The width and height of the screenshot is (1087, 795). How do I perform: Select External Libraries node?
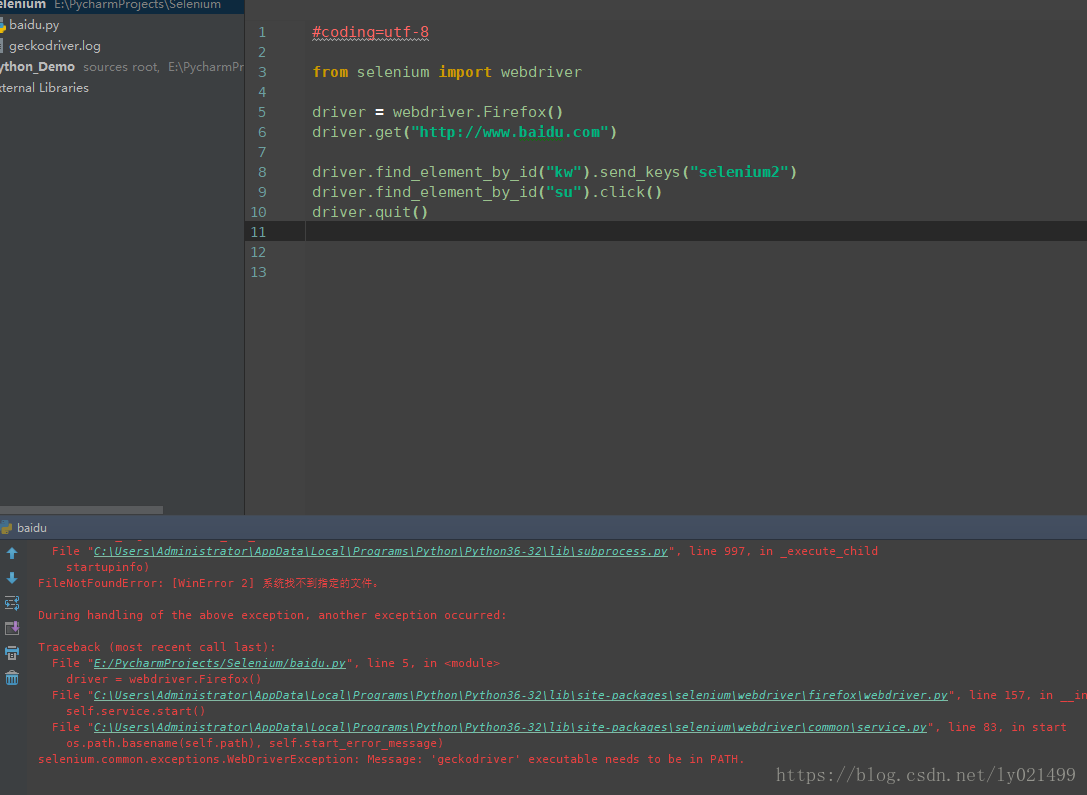pyautogui.click(x=44, y=88)
